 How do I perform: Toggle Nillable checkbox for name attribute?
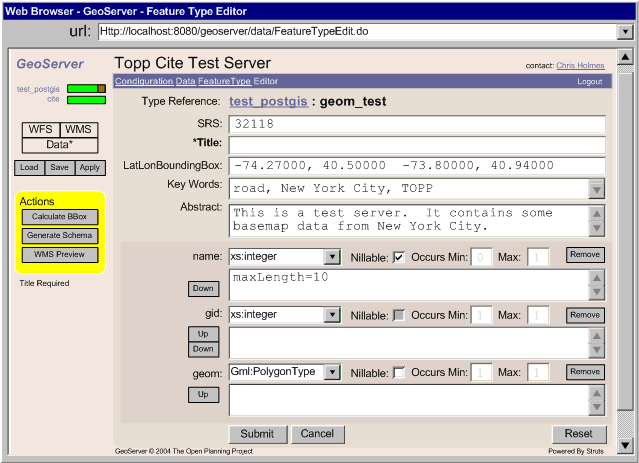pyautogui.click(x=399, y=257)
